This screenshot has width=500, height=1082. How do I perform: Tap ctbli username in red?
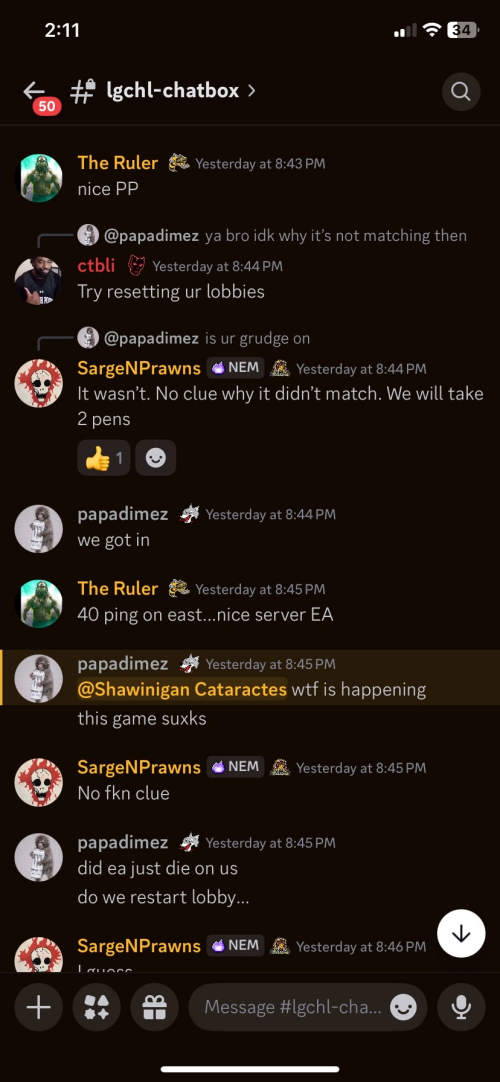pyautogui.click(x=97, y=266)
